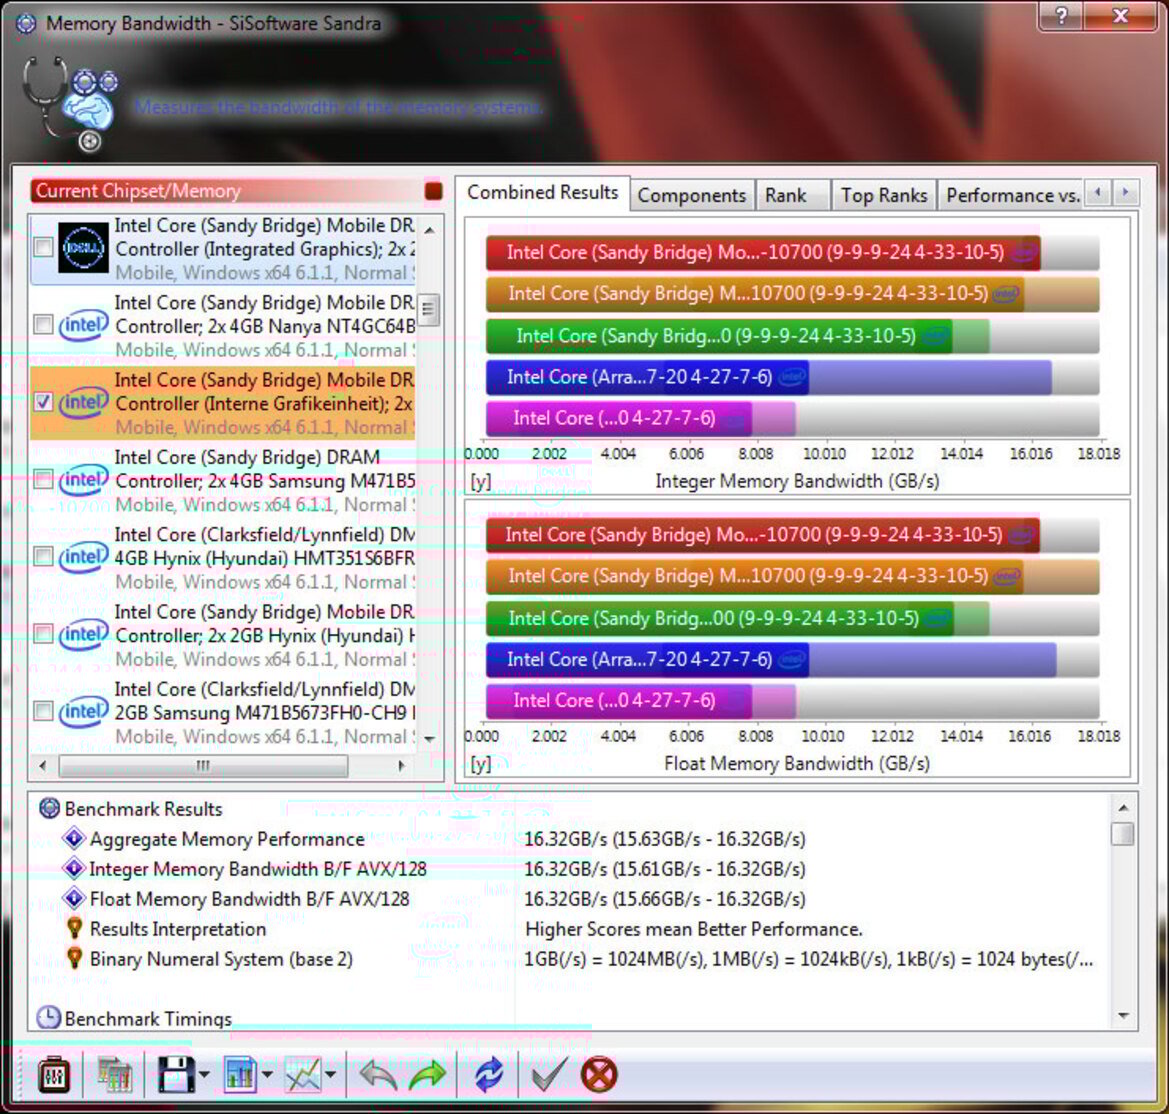1169x1114 pixels.
Task: Tick the checkbox for the Dell Integrated Graphics entry
Action: (43, 247)
